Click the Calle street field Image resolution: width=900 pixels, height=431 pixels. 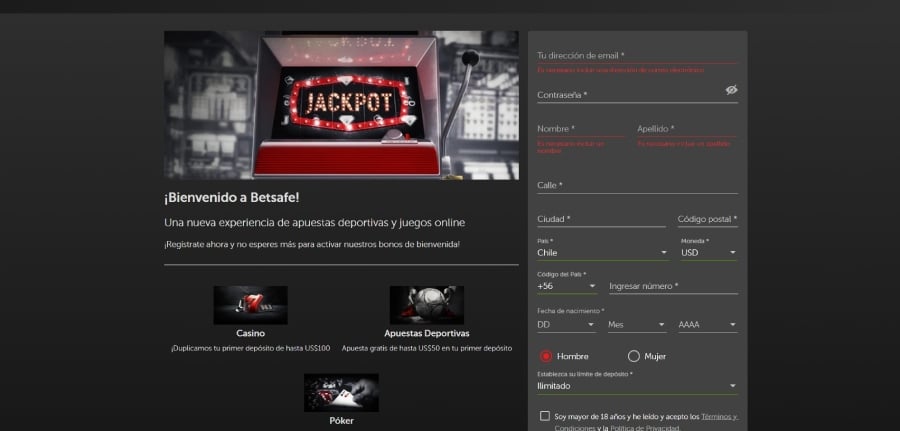pos(637,185)
